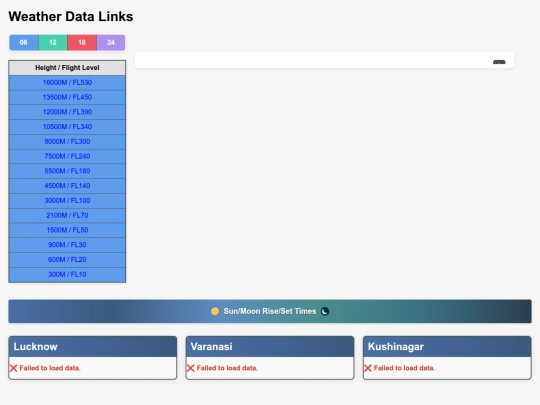Select the 06 hour tab
Screen dimensions: 540x405
(23, 42)
